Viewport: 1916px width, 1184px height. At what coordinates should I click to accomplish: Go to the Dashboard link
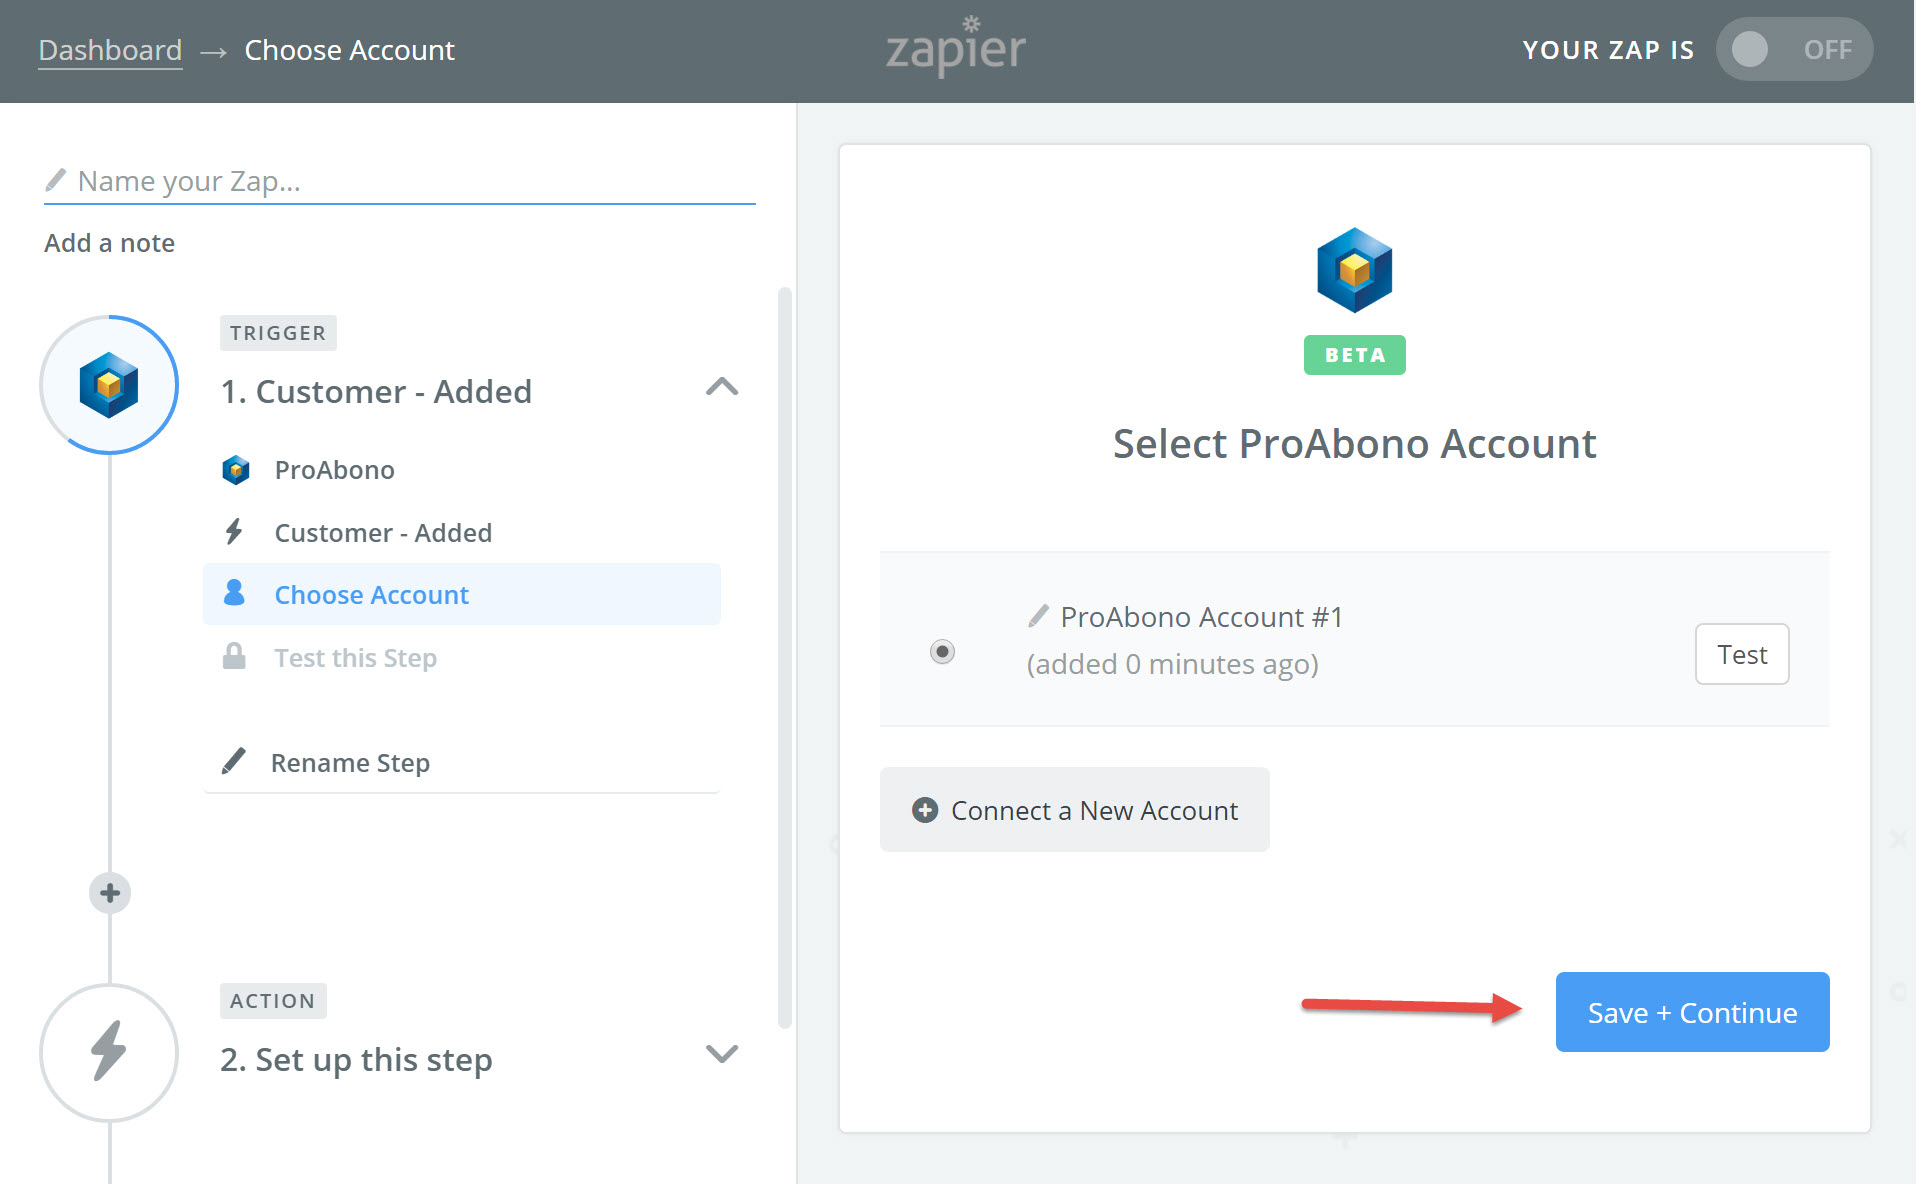[x=110, y=50]
